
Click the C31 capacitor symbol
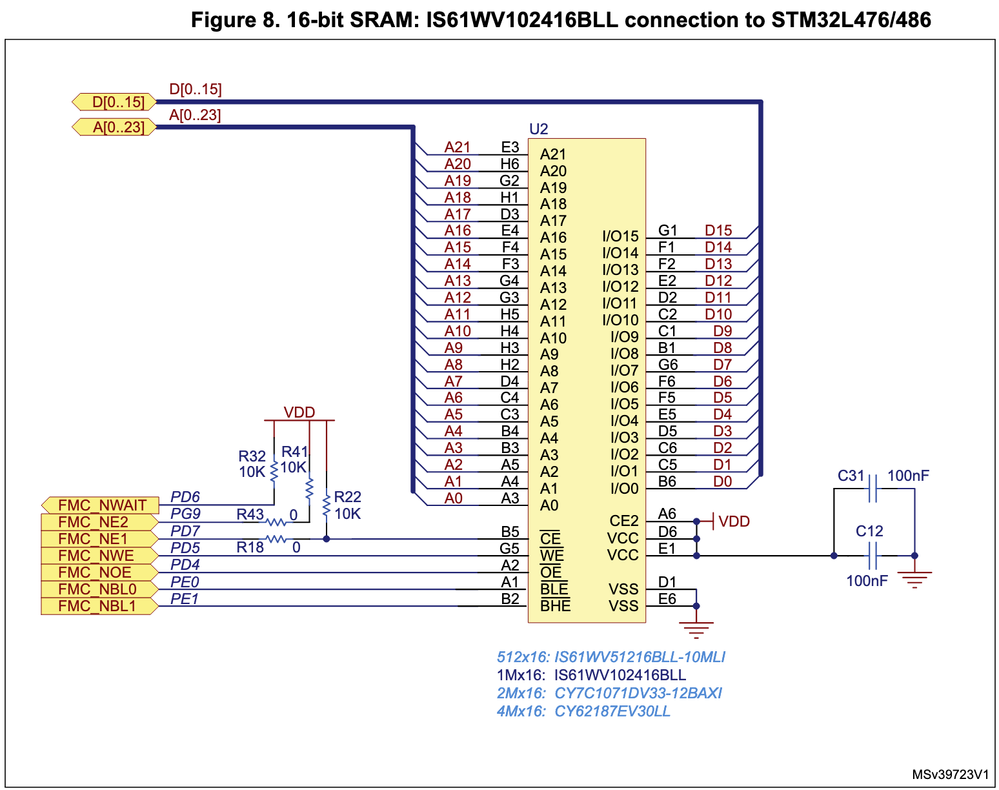[873, 489]
